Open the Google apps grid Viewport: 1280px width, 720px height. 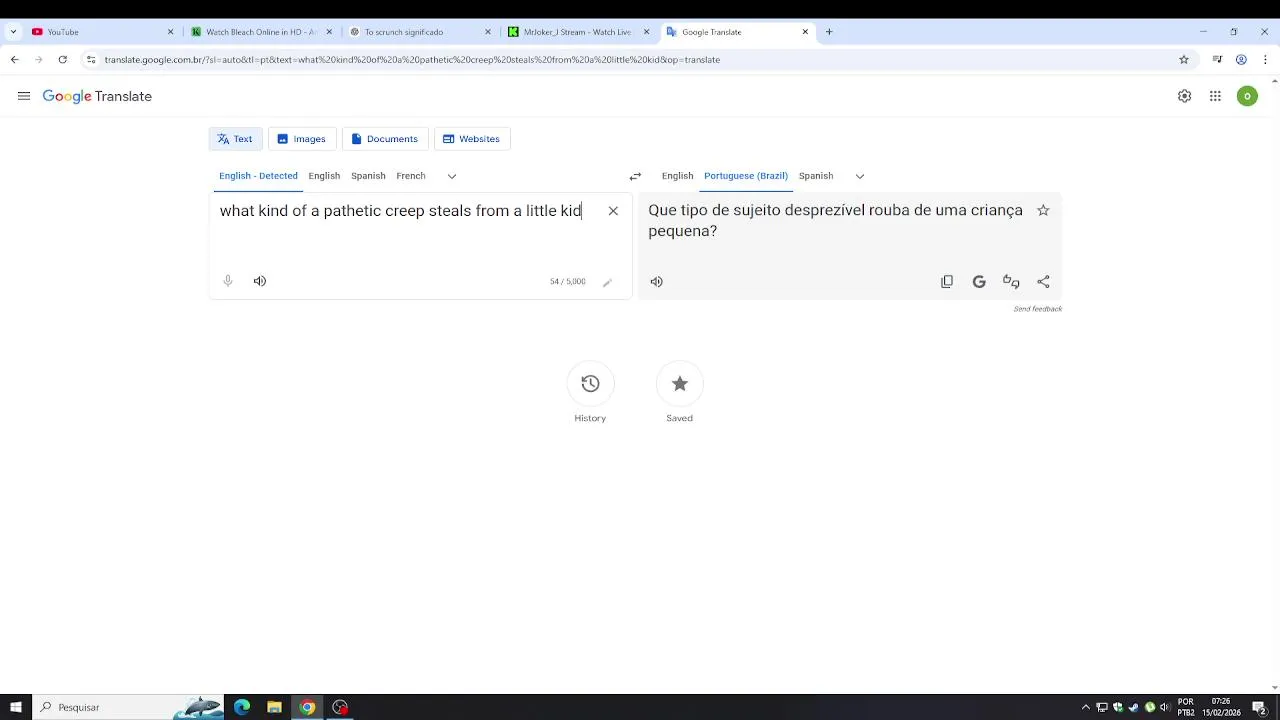(1215, 96)
